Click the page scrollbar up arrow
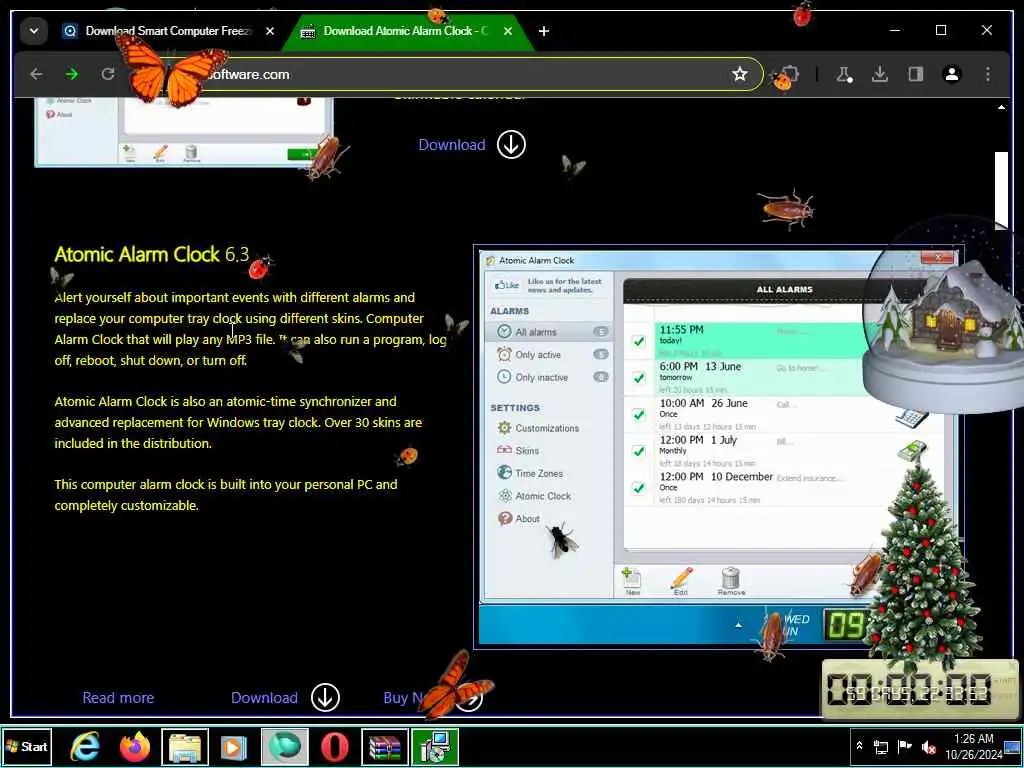This screenshot has height=768, width=1024. [x=1001, y=107]
